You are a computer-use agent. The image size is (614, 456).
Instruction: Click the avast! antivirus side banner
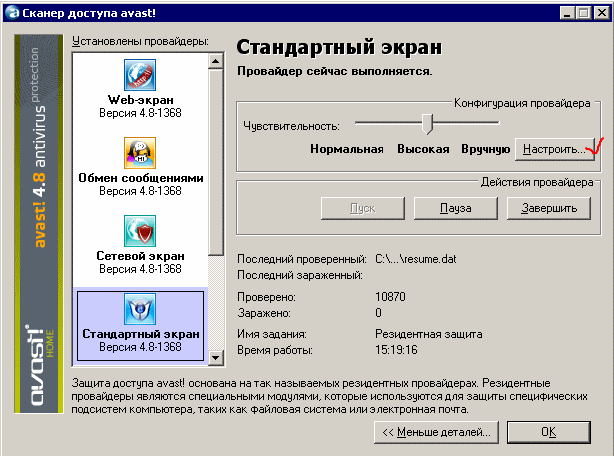pos(39,223)
